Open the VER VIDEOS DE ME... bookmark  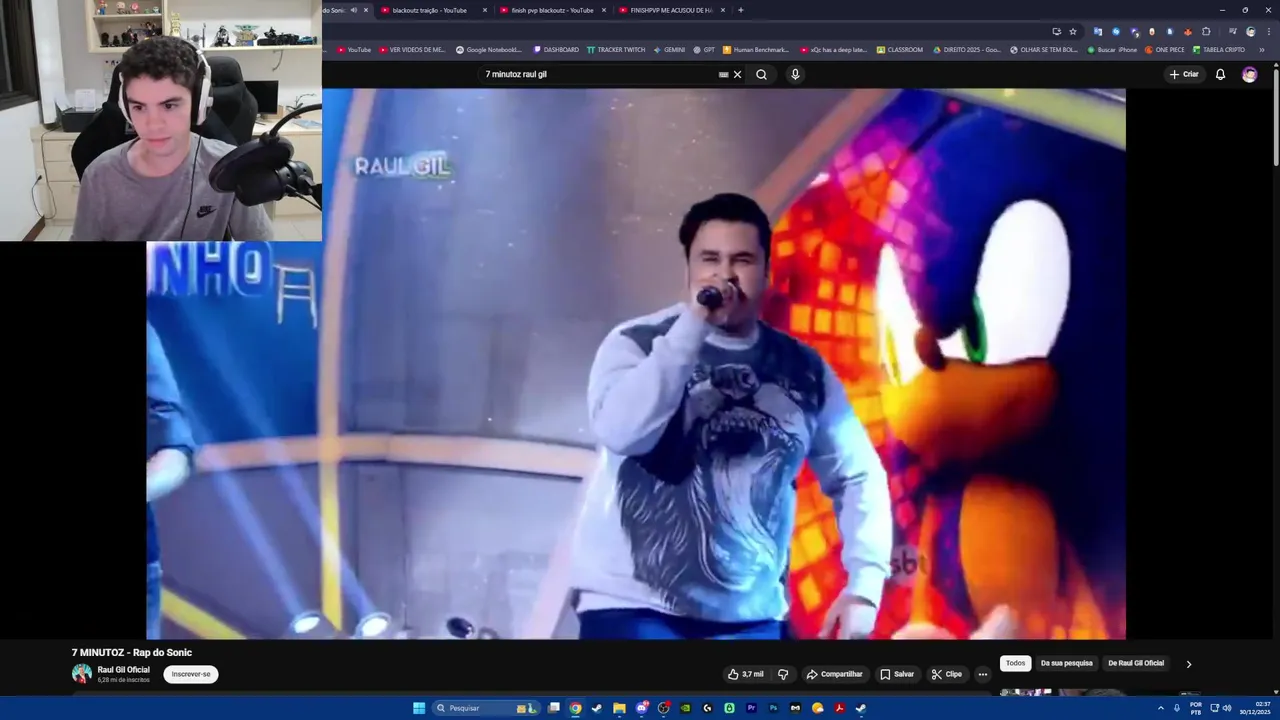click(x=412, y=49)
